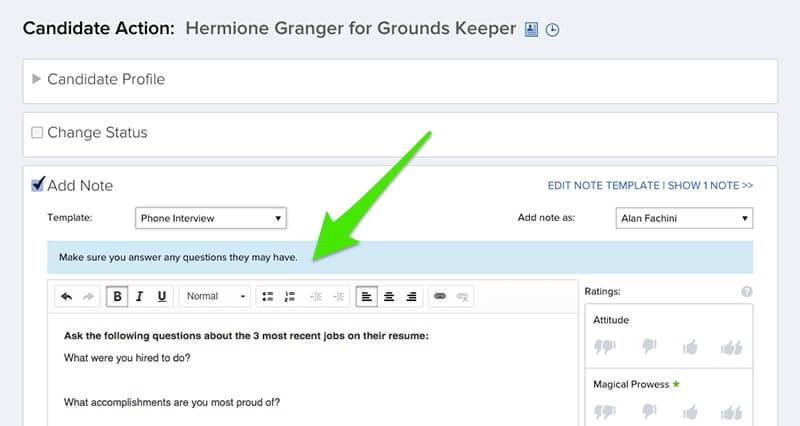This screenshot has height=426, width=800.
Task: Decrease indent in the note
Action: 316,296
